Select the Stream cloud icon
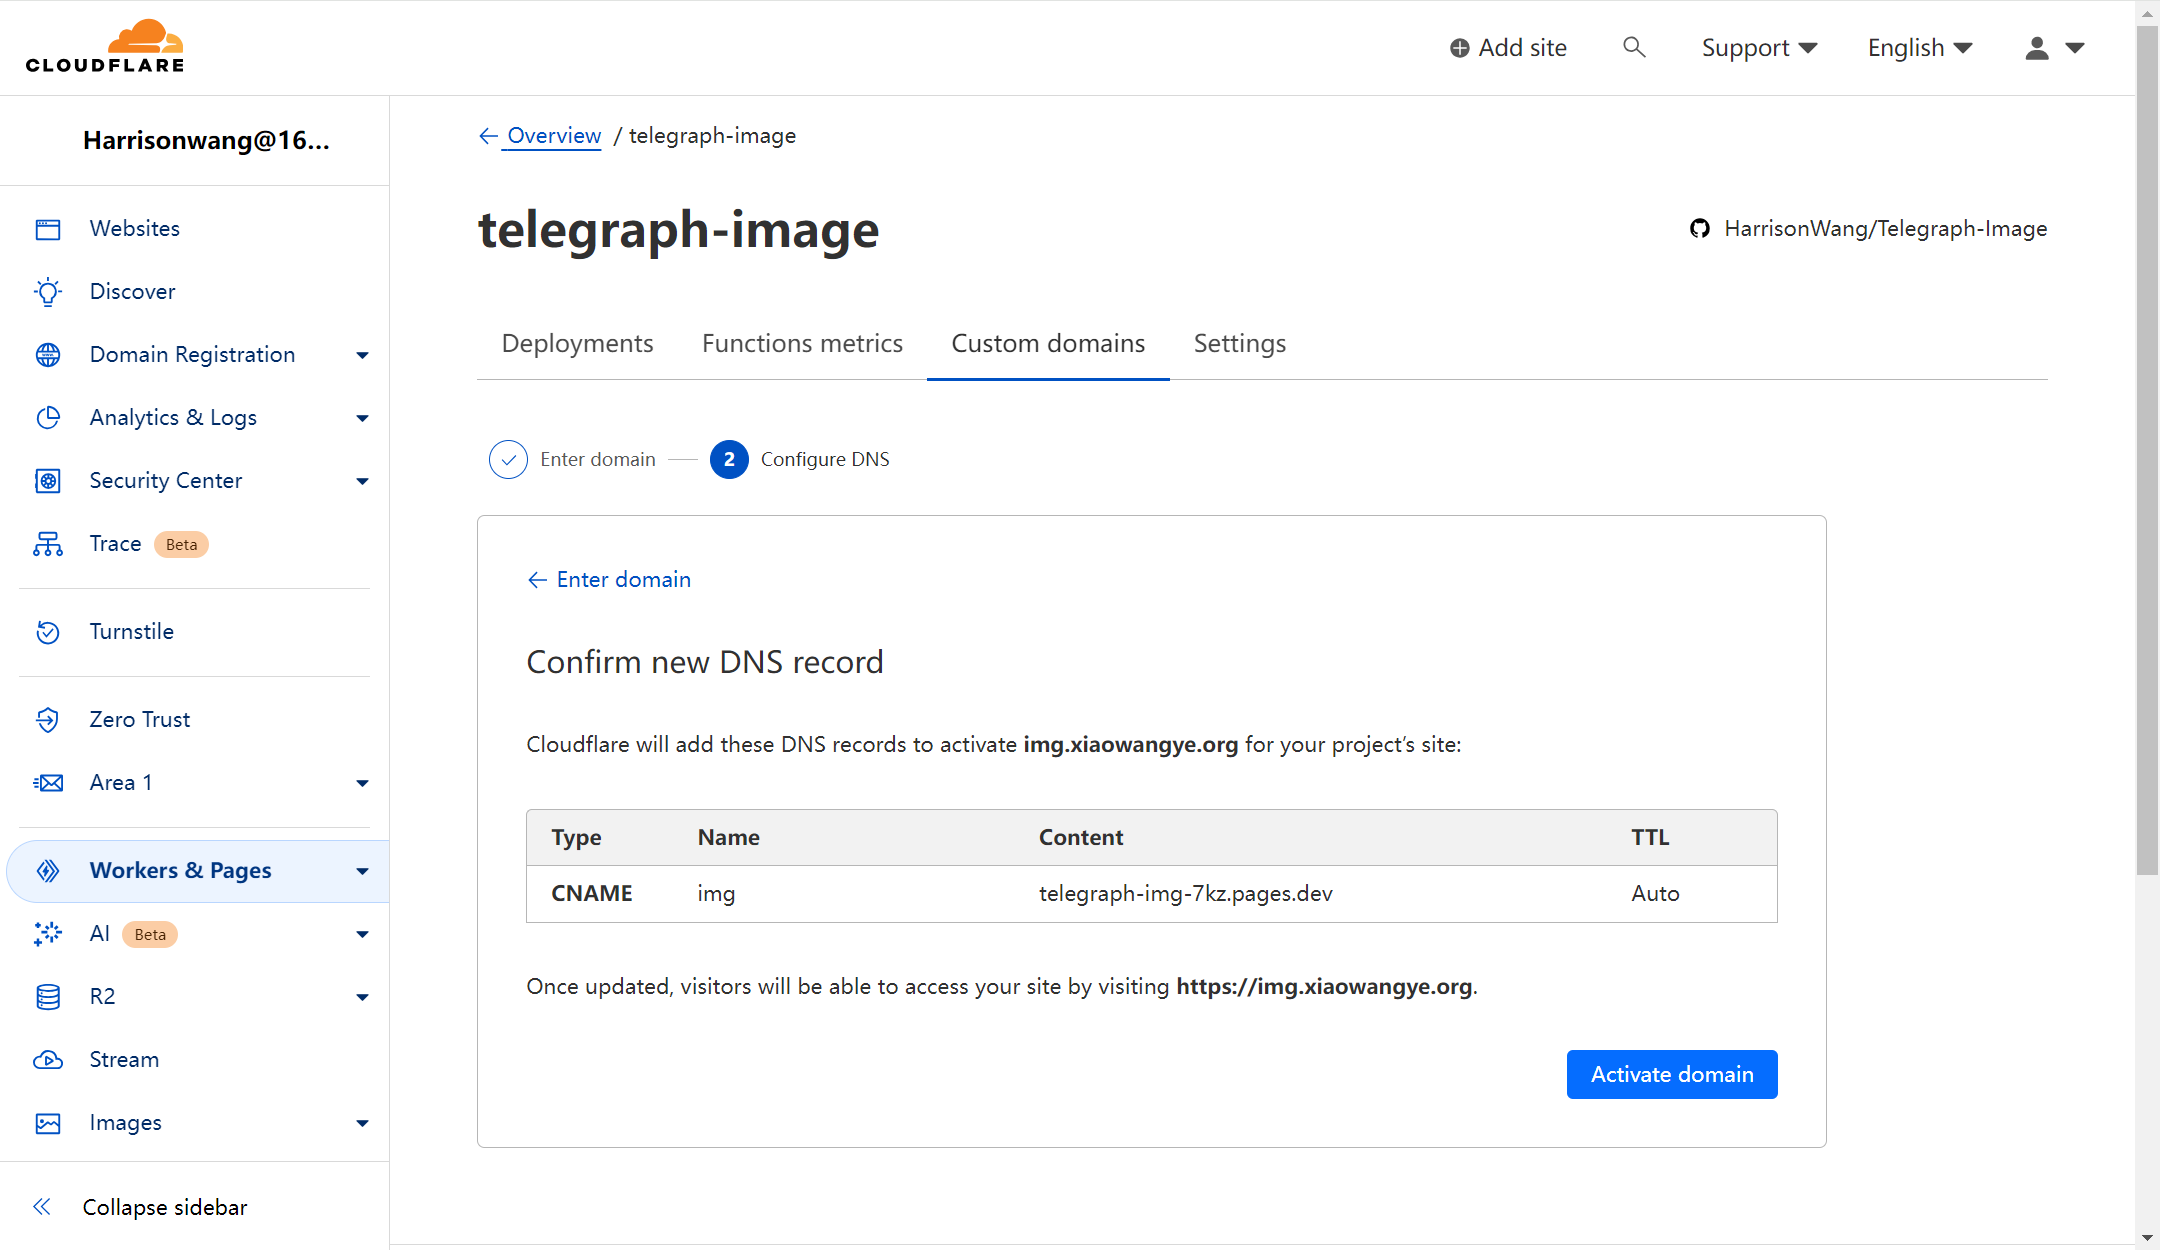The width and height of the screenshot is (2160, 1250). click(x=48, y=1060)
